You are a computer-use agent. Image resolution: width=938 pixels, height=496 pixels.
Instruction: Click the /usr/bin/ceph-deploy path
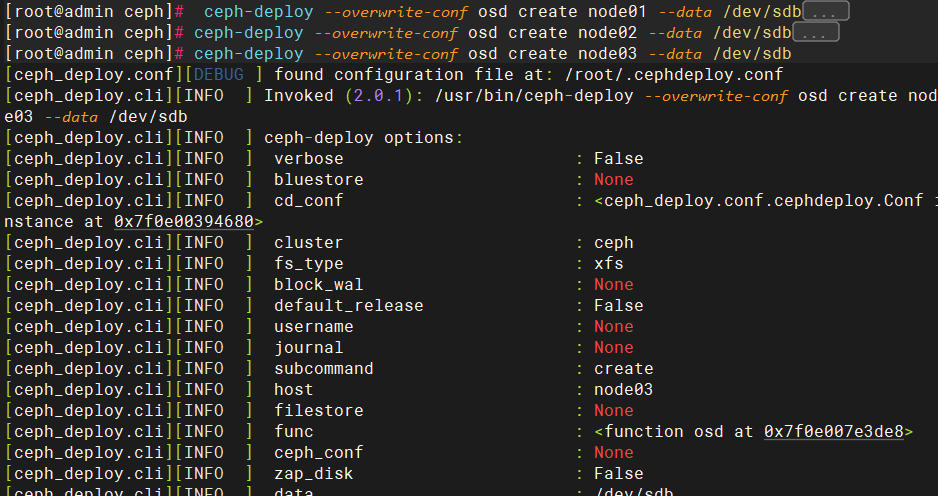point(534,96)
